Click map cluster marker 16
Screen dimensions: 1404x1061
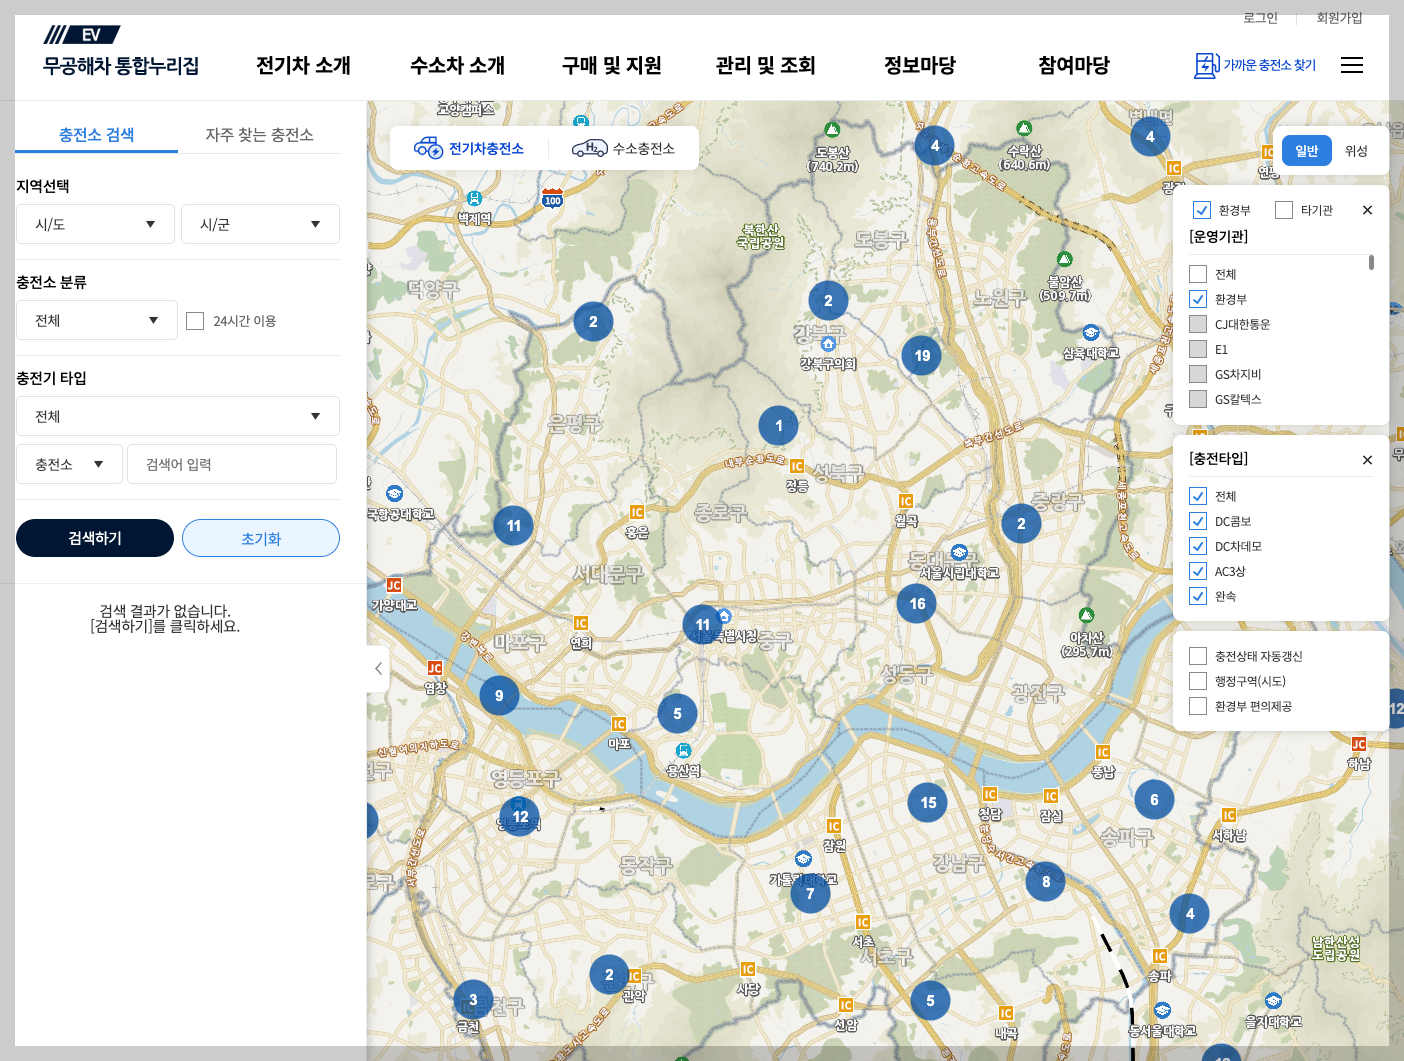point(917,603)
